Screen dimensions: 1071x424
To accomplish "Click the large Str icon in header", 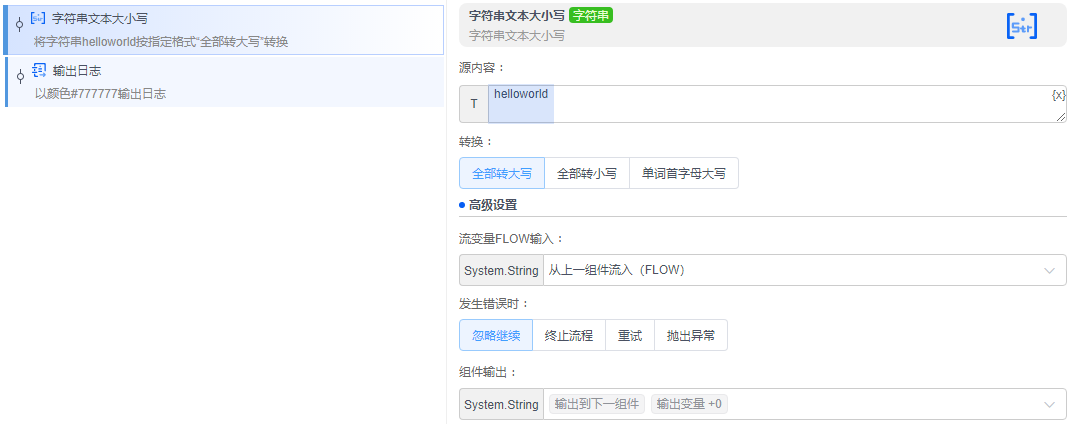I will coord(1022,26).
